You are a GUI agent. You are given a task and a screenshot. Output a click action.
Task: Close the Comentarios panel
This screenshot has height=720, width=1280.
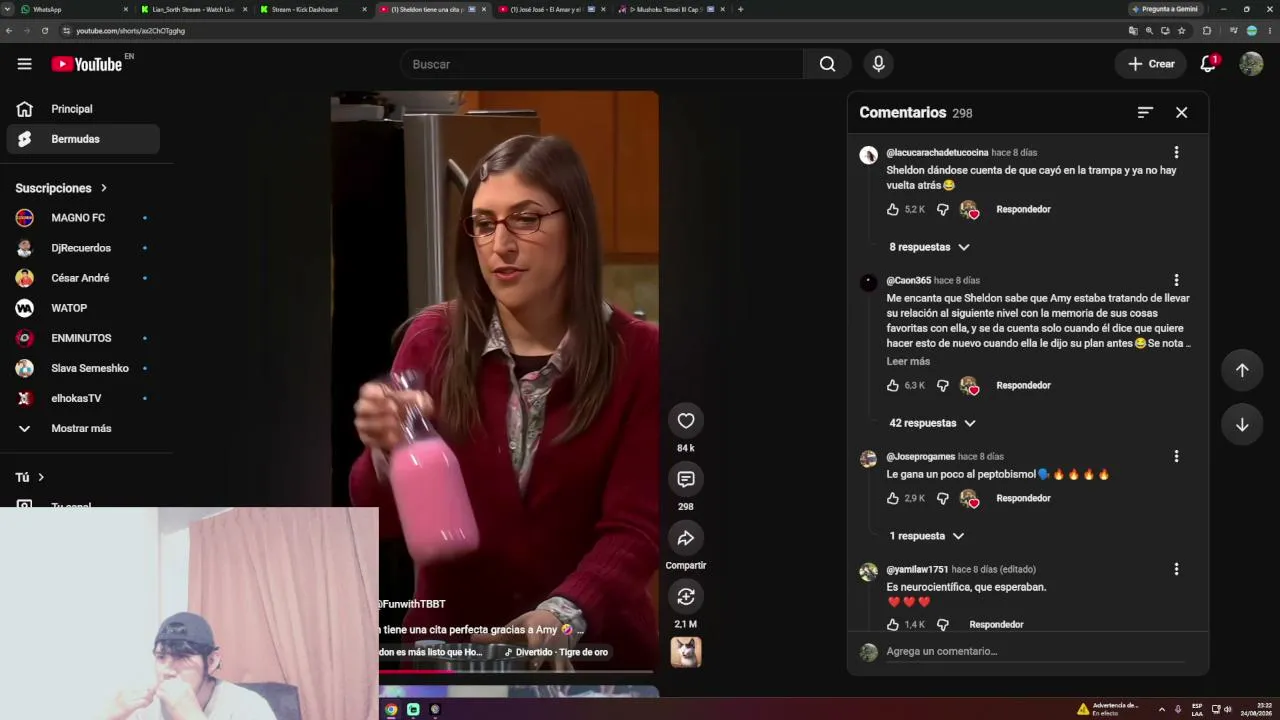[1181, 113]
